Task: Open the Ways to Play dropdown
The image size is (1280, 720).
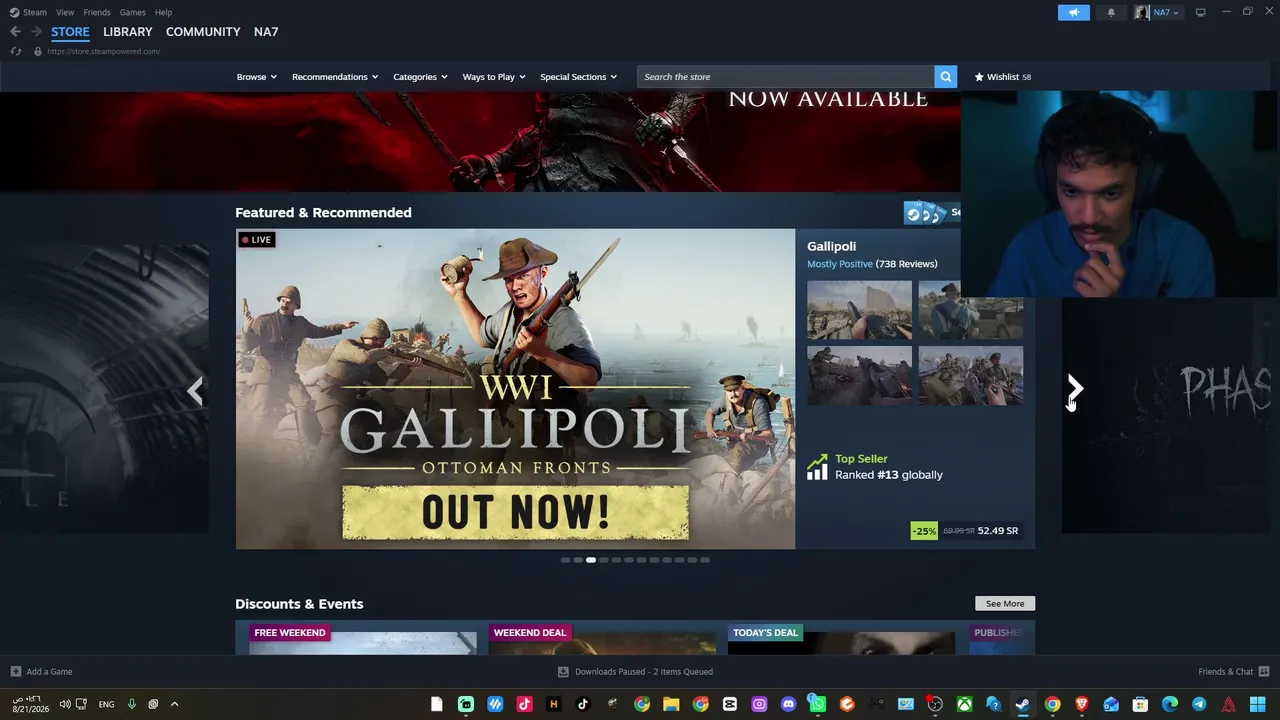Action: click(494, 77)
